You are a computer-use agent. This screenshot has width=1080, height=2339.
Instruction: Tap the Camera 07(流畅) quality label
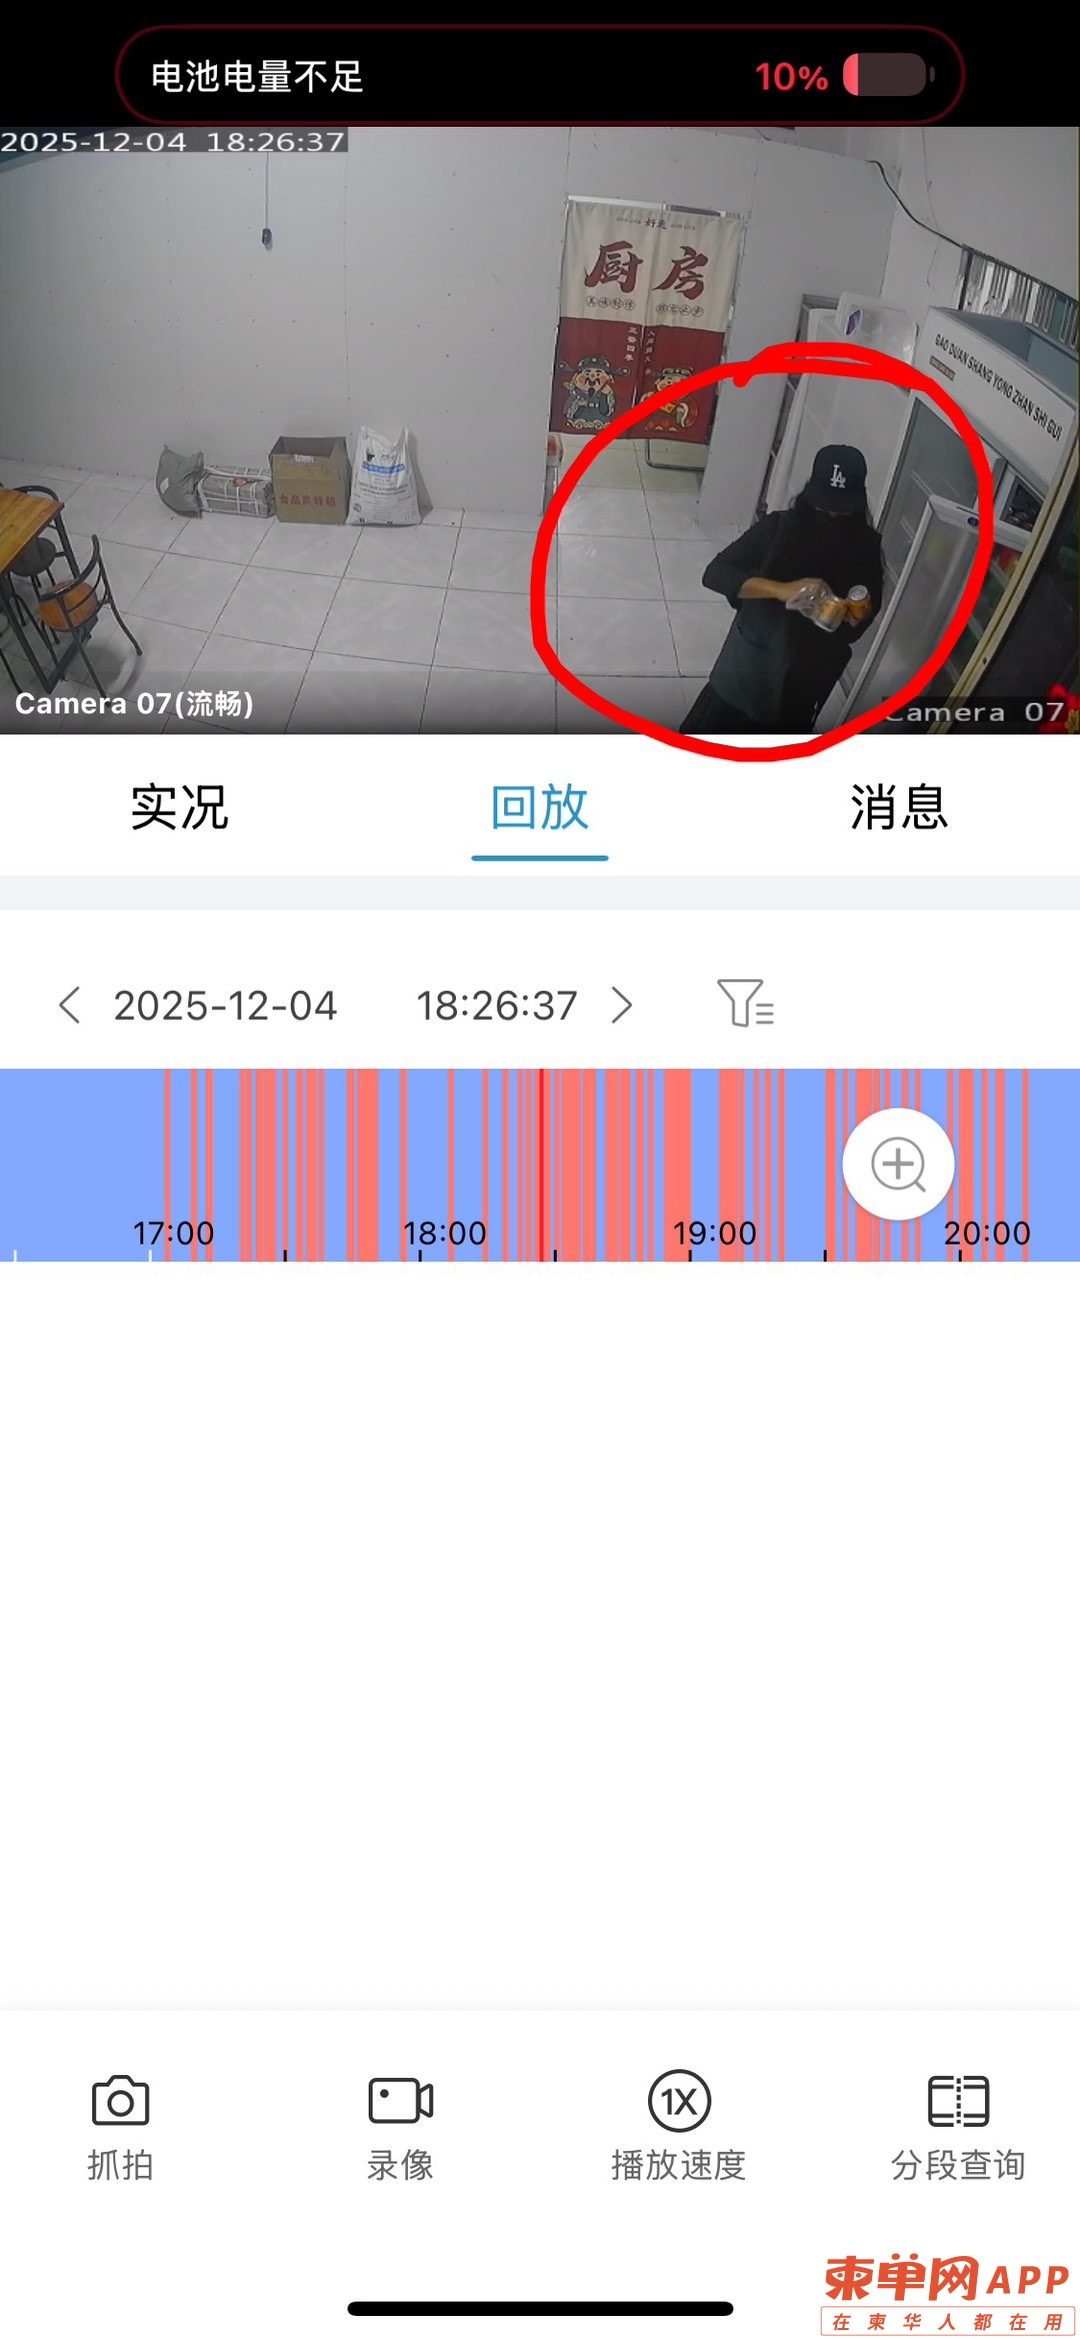click(134, 703)
